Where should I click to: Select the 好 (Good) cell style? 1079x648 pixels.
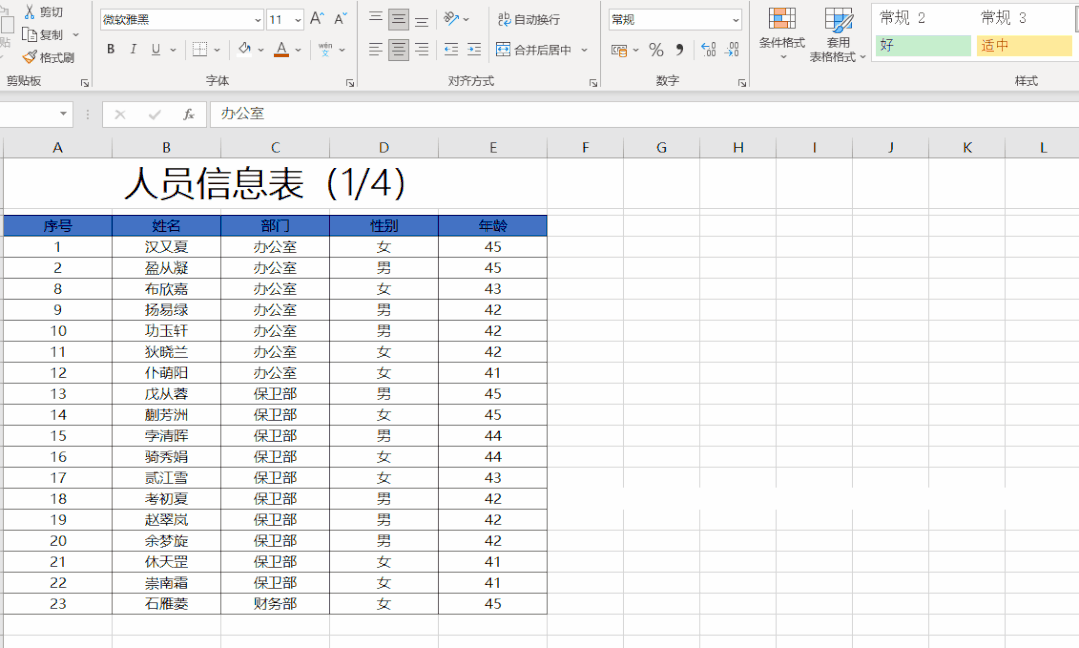[923, 45]
